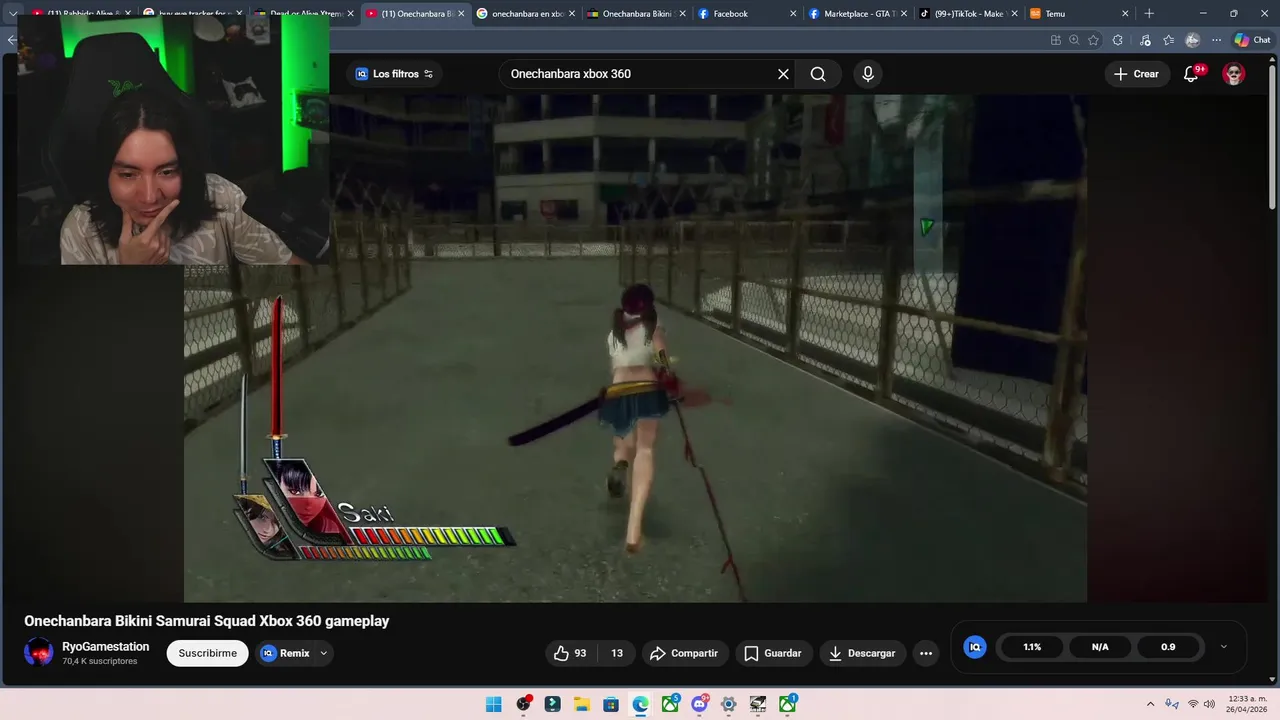Viewport: 1280px width, 720px height.
Task: Open Microsoft Store from taskbar
Action: coord(611,705)
